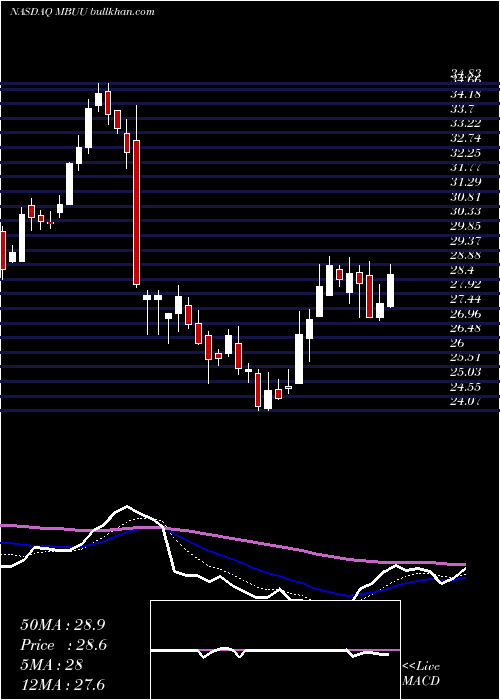This screenshot has width=500, height=700.
Task: Click the <<Live MACD label
Action: 421,674
